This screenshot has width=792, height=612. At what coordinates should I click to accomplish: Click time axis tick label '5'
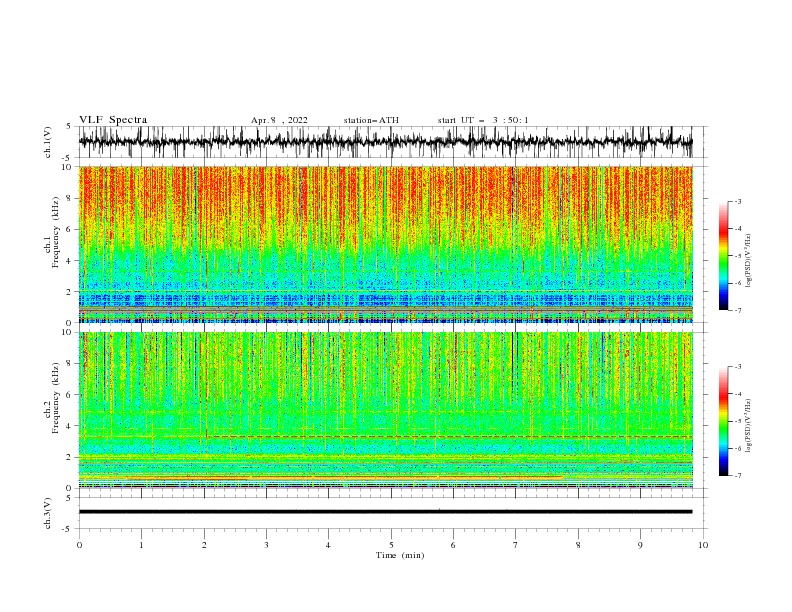(391, 545)
